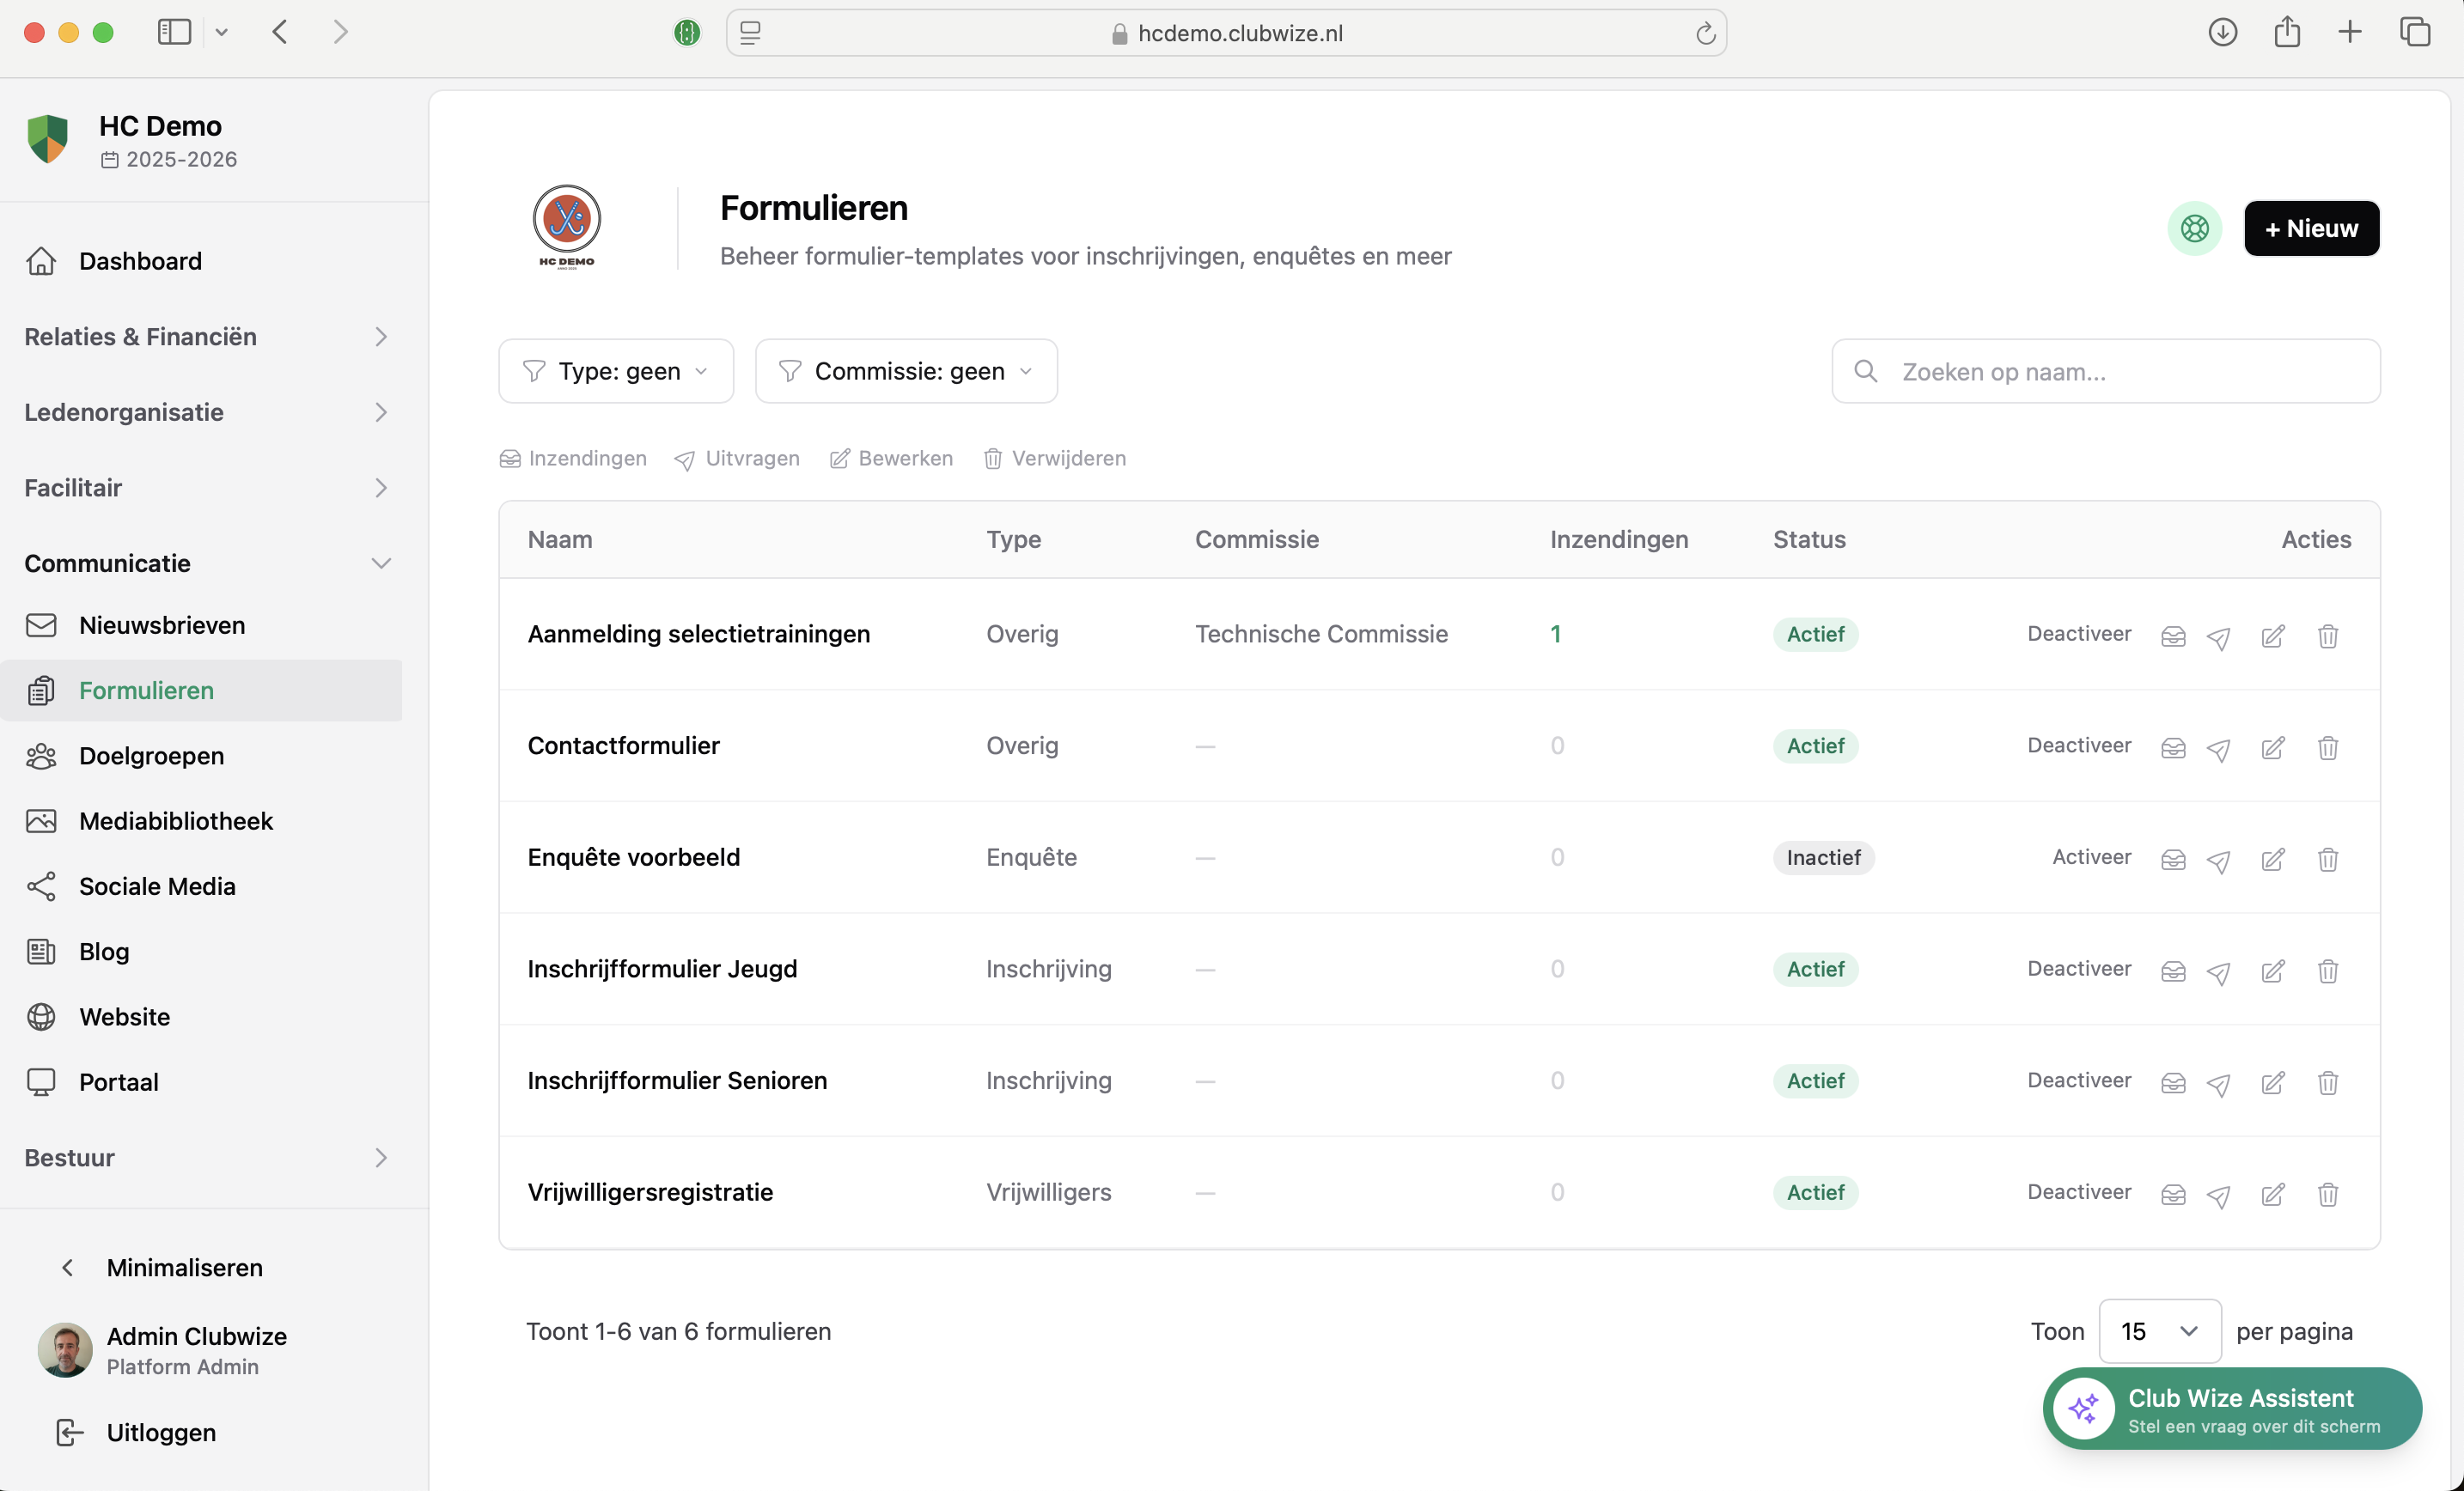Screen dimensions: 2464x1491
Task: Delete Enquête voorbeeld via trash icon
Action: click(x=2327, y=859)
